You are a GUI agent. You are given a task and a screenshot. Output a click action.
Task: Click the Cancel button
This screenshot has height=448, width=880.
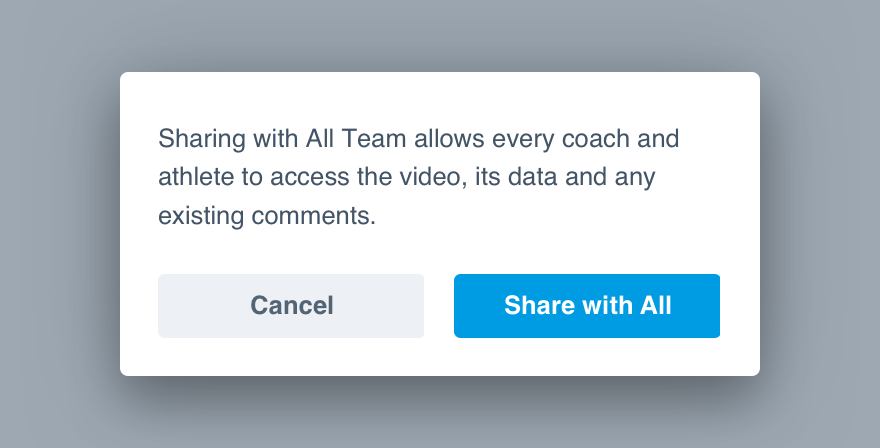point(291,306)
